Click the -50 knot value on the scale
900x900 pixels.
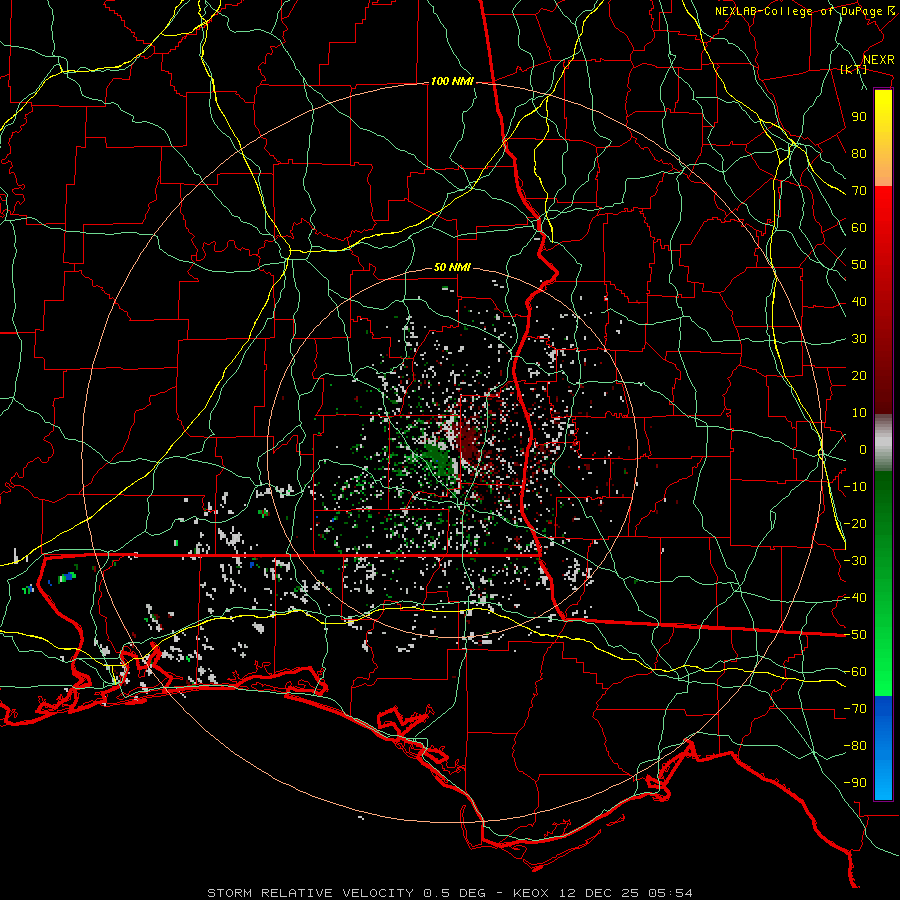point(855,635)
